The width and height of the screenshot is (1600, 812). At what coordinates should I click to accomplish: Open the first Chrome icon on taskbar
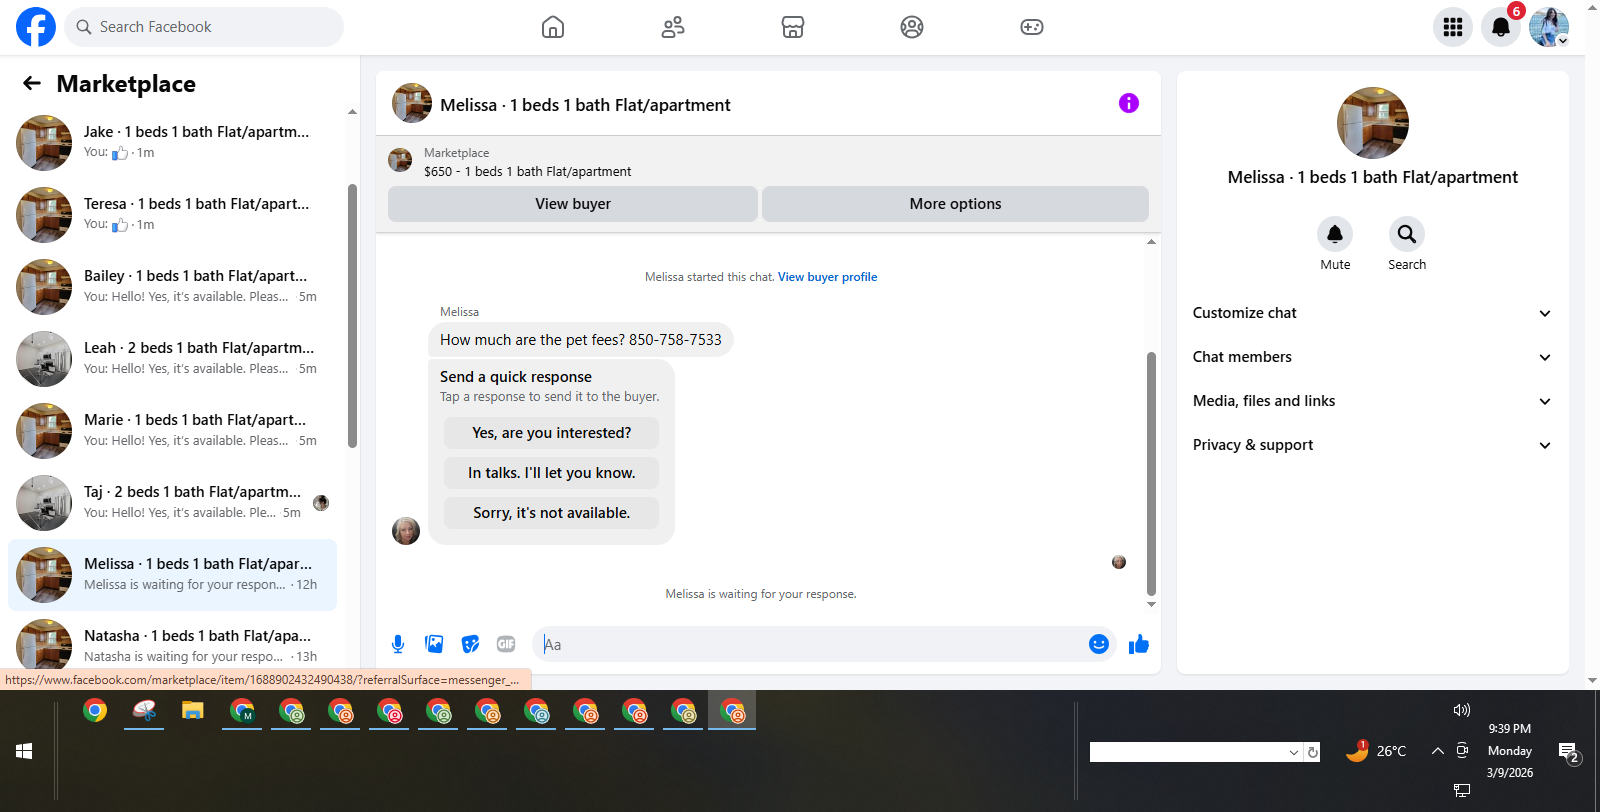[95, 711]
